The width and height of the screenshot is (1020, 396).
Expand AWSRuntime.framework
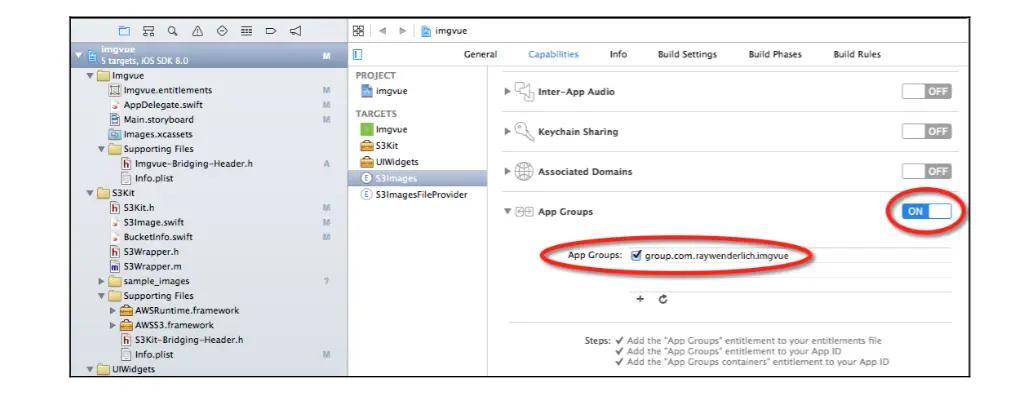coord(113,311)
